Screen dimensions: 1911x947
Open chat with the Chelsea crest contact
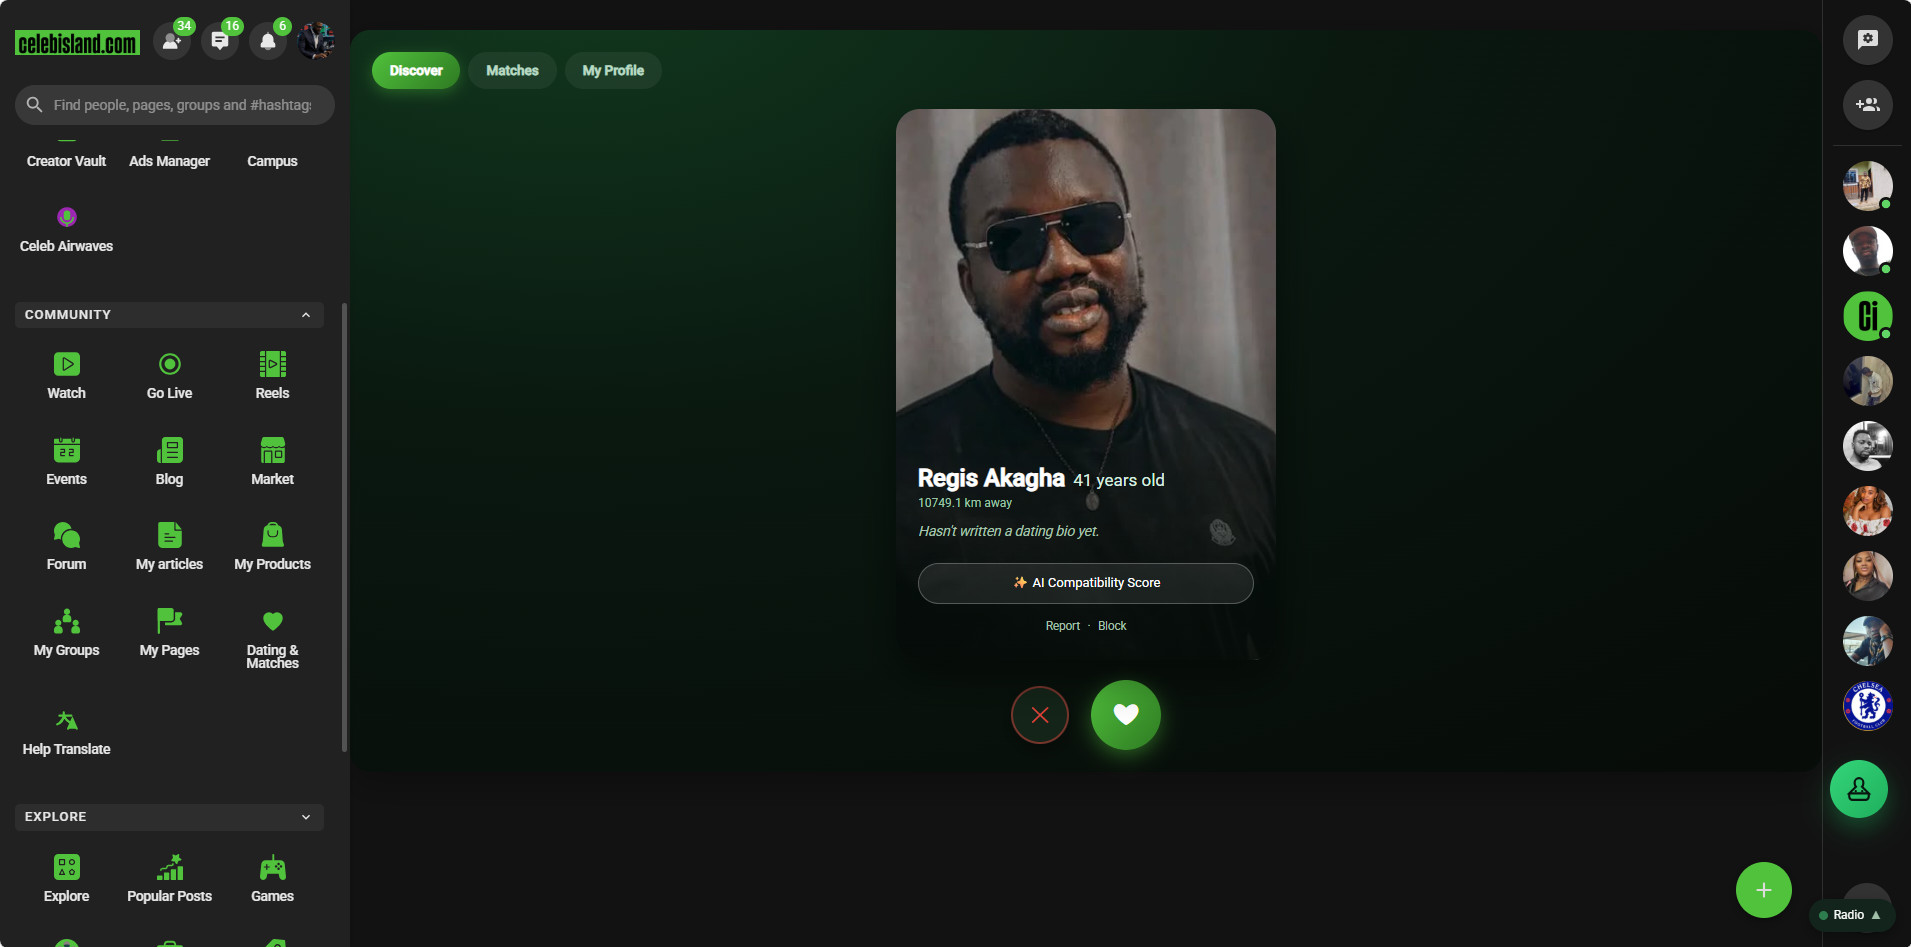click(1868, 706)
